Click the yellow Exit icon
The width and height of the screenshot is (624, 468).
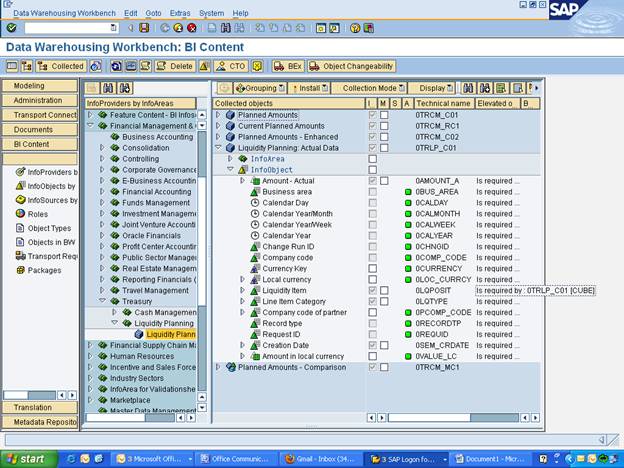[x=178, y=28]
